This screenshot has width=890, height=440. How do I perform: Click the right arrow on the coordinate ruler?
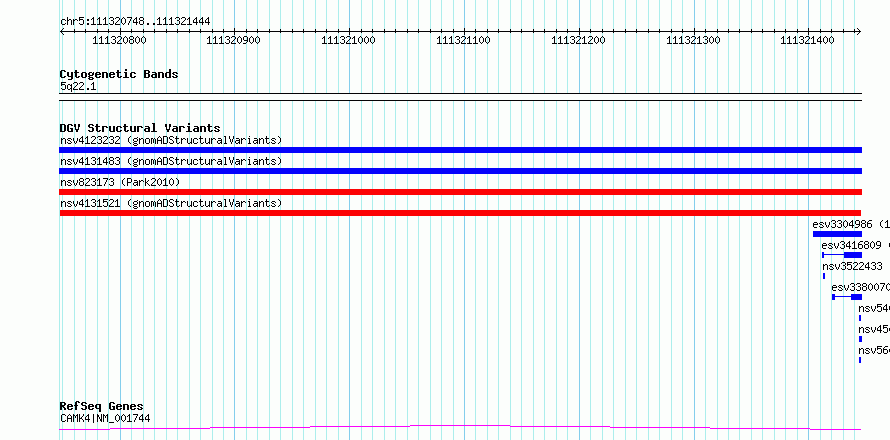(x=859, y=32)
